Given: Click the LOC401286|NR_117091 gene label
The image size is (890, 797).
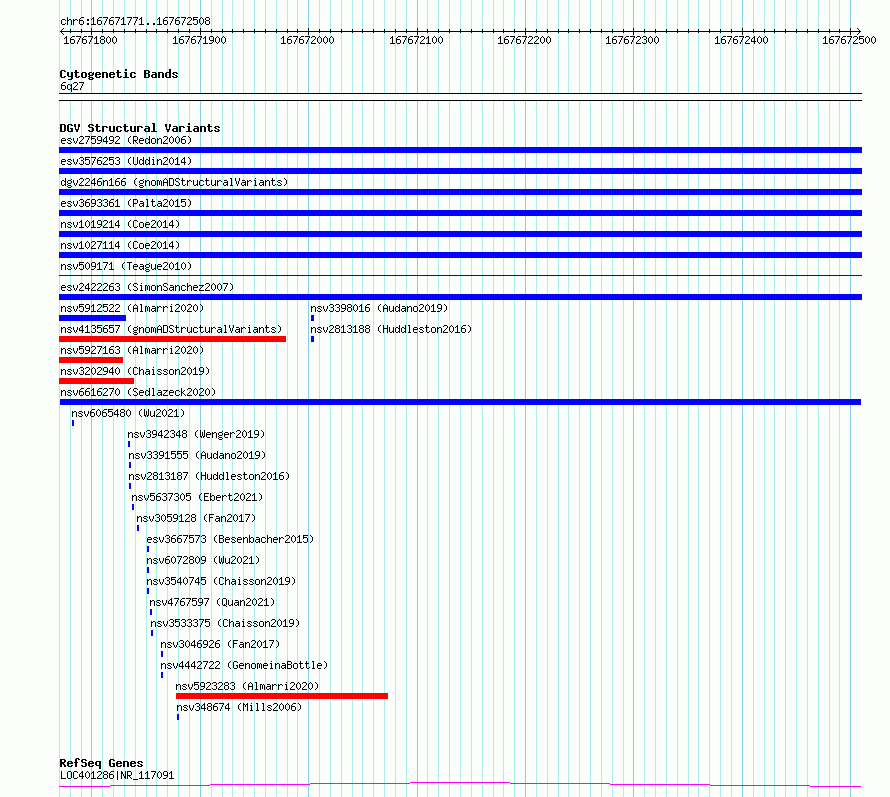Looking at the screenshot, I should [117, 775].
